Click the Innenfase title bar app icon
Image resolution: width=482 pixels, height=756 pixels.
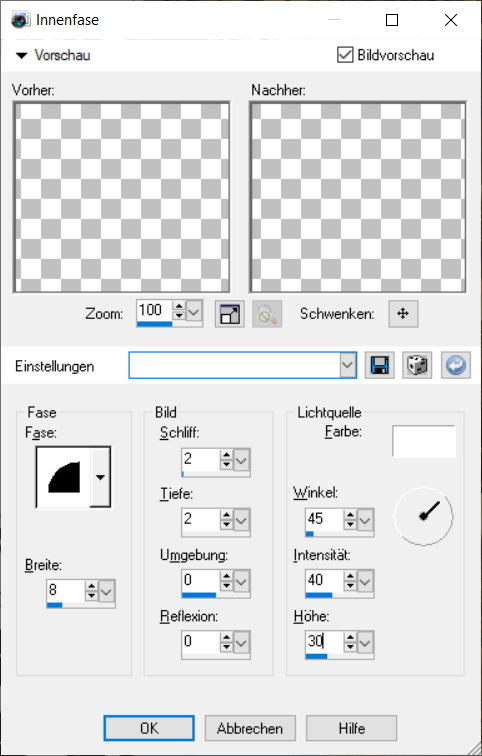tap(21, 20)
